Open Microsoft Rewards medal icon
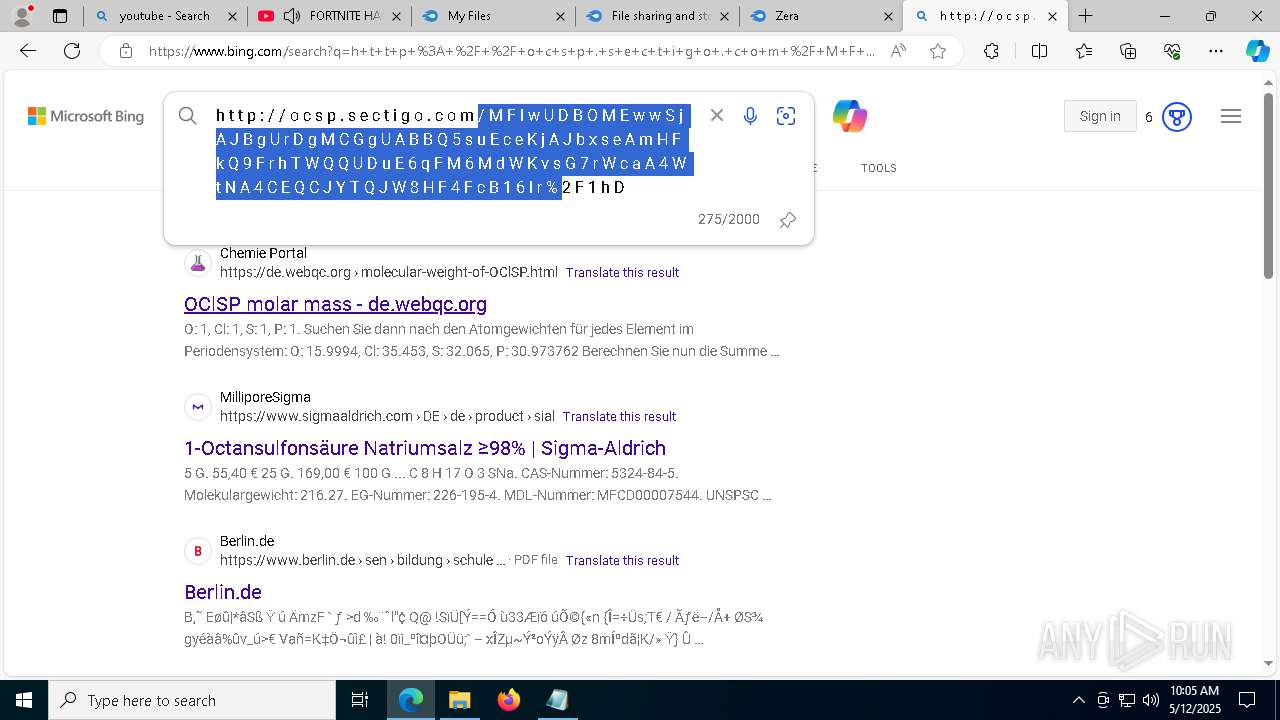The width and height of the screenshot is (1280, 720). [1177, 117]
